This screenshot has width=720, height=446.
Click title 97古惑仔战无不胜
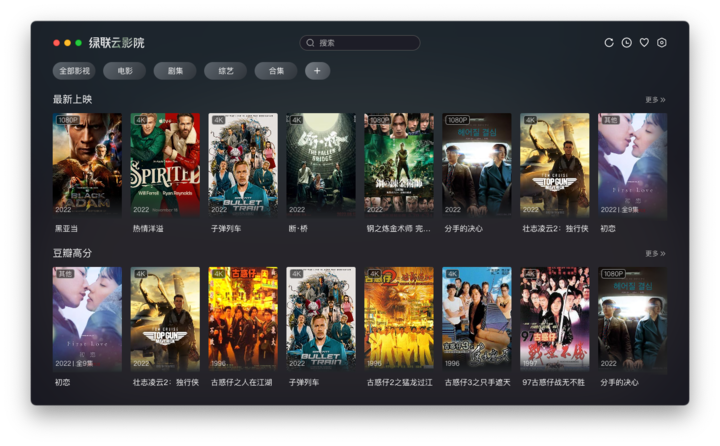tap(554, 383)
